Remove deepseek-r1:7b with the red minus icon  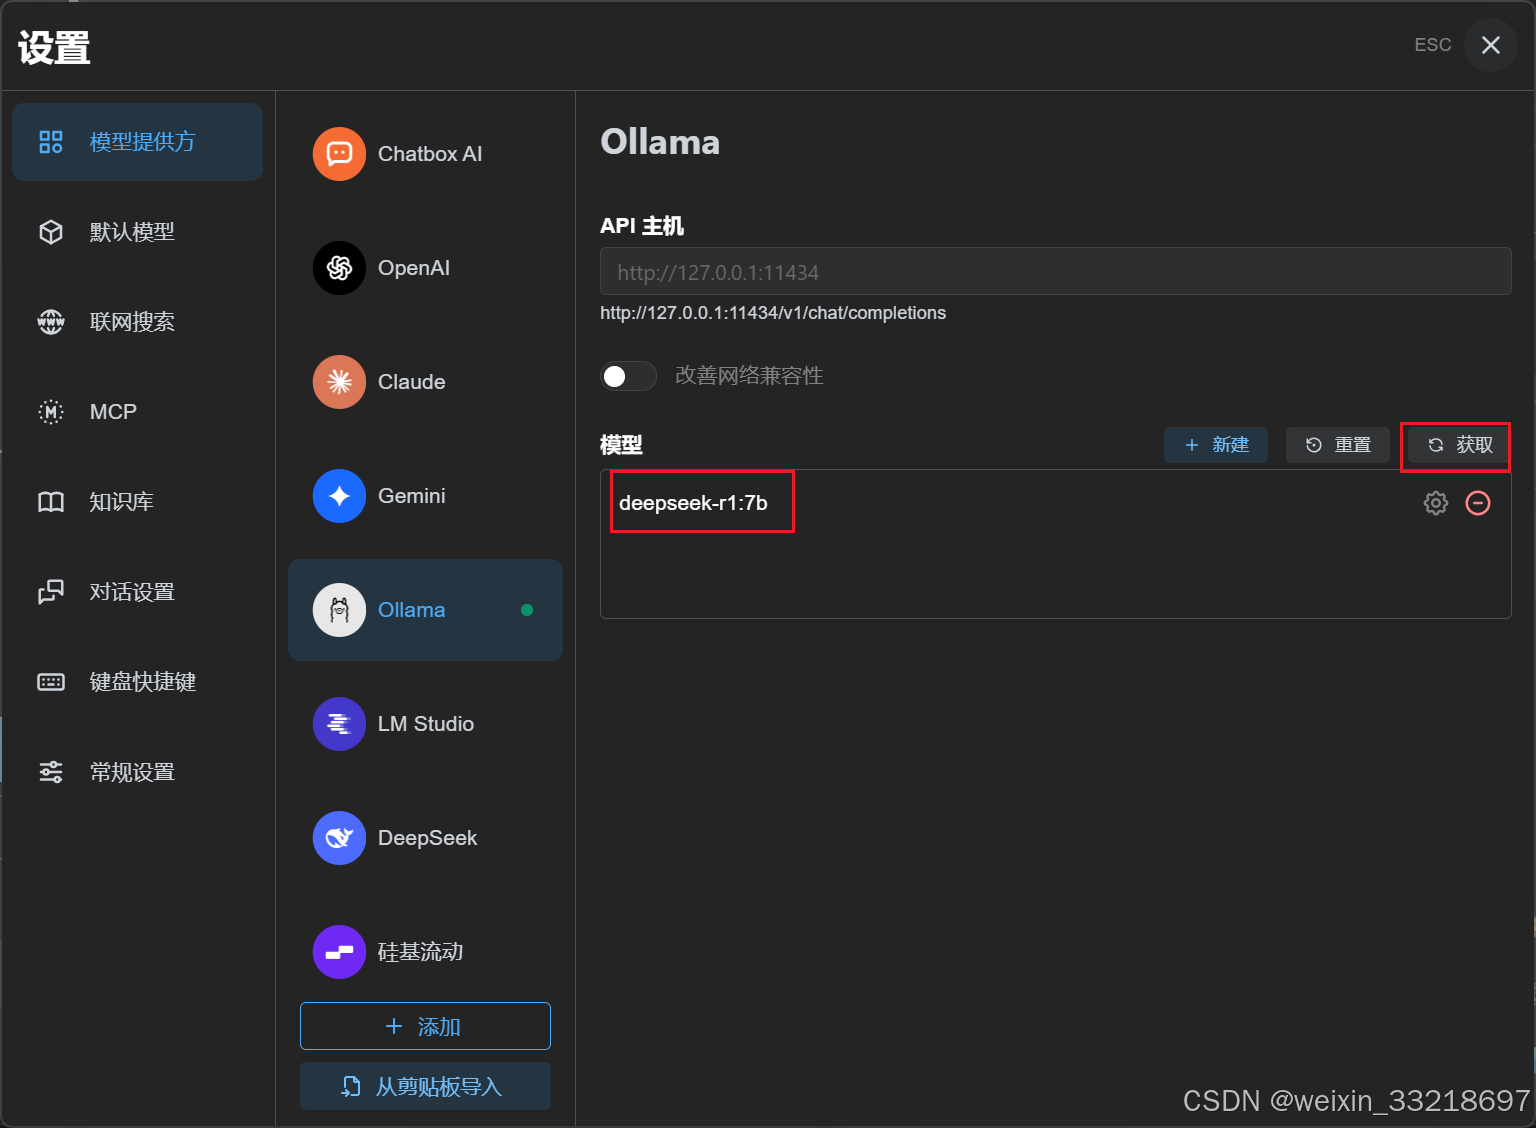click(1478, 503)
